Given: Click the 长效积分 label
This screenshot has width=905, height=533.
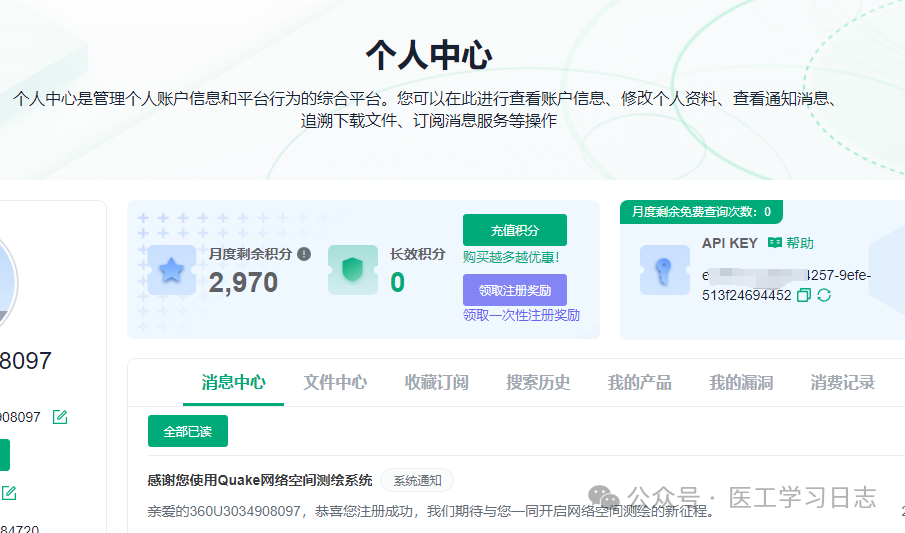Looking at the screenshot, I should pyautogui.click(x=418, y=254).
